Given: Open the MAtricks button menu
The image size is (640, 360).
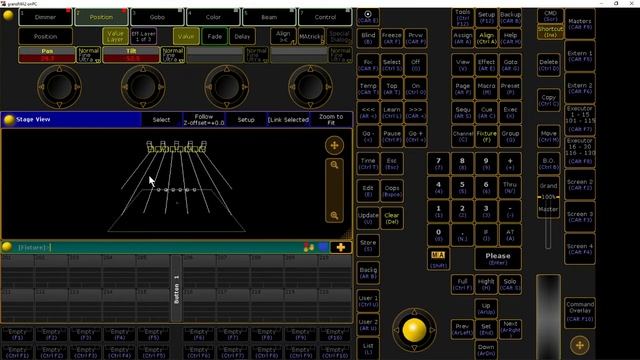Looking at the screenshot, I should [311, 36].
